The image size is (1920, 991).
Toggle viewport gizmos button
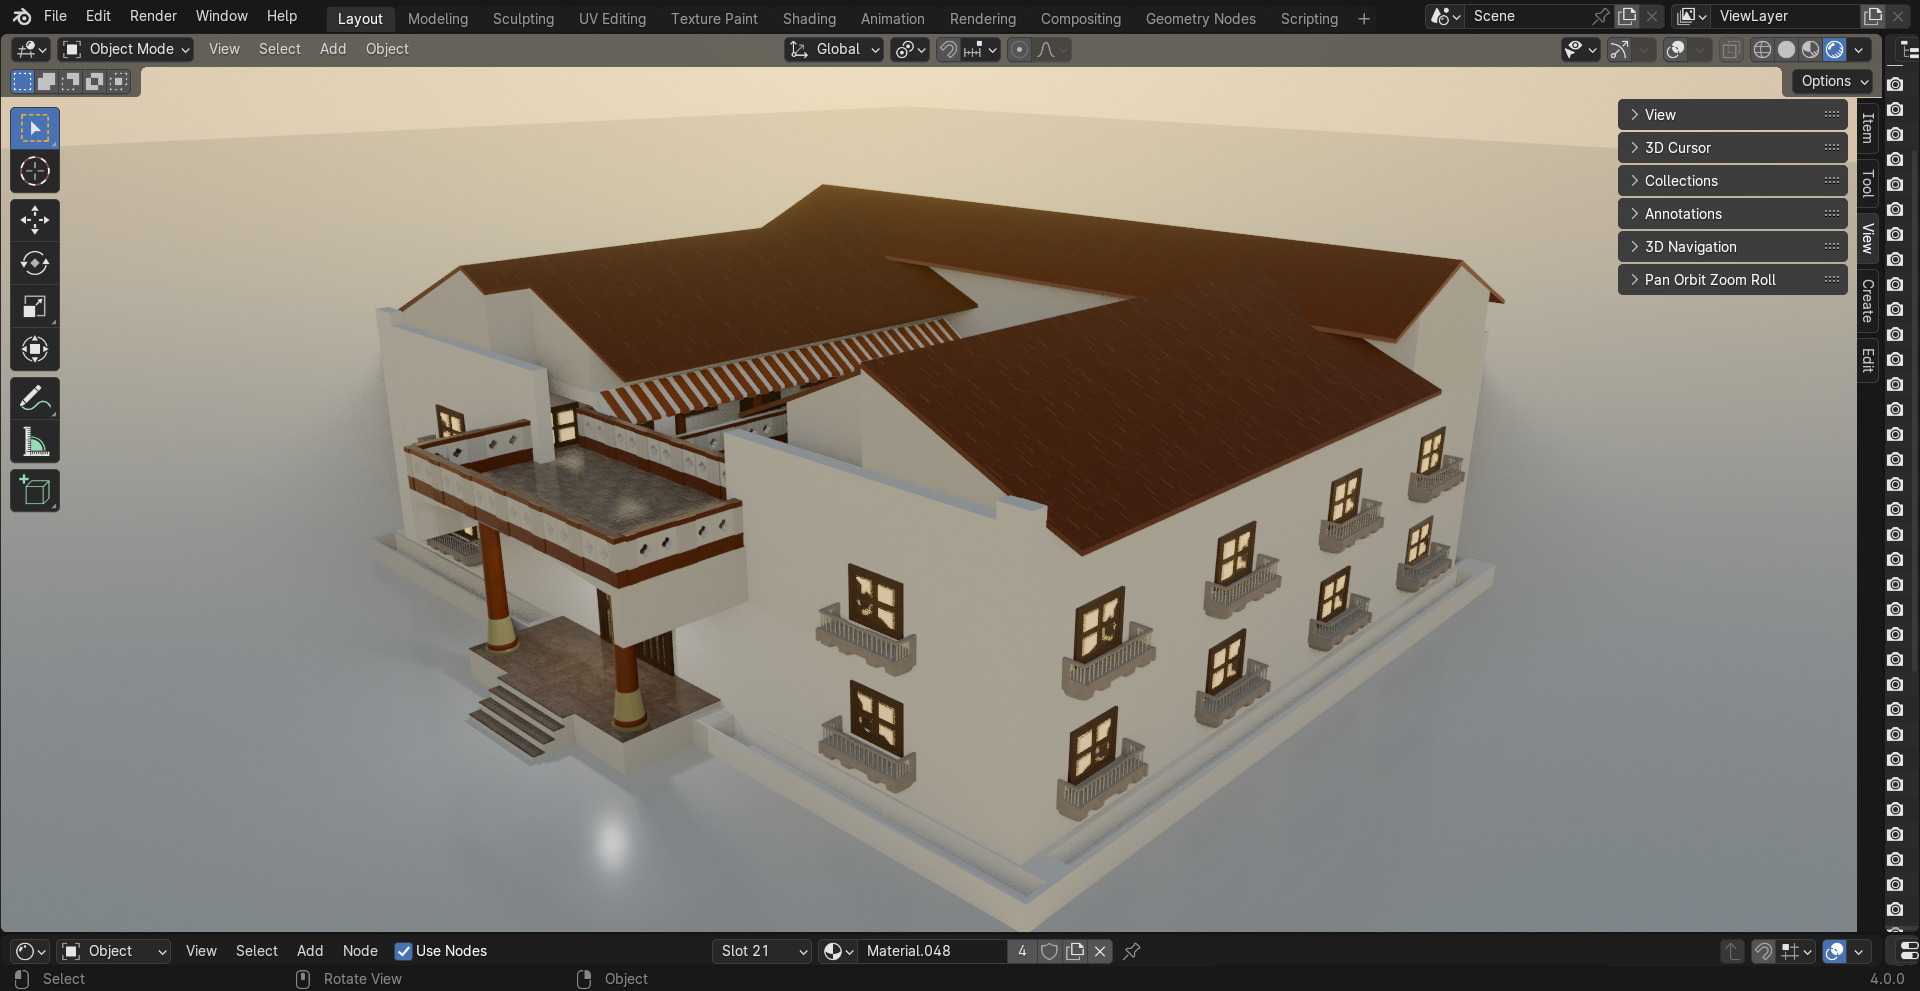(1620, 49)
